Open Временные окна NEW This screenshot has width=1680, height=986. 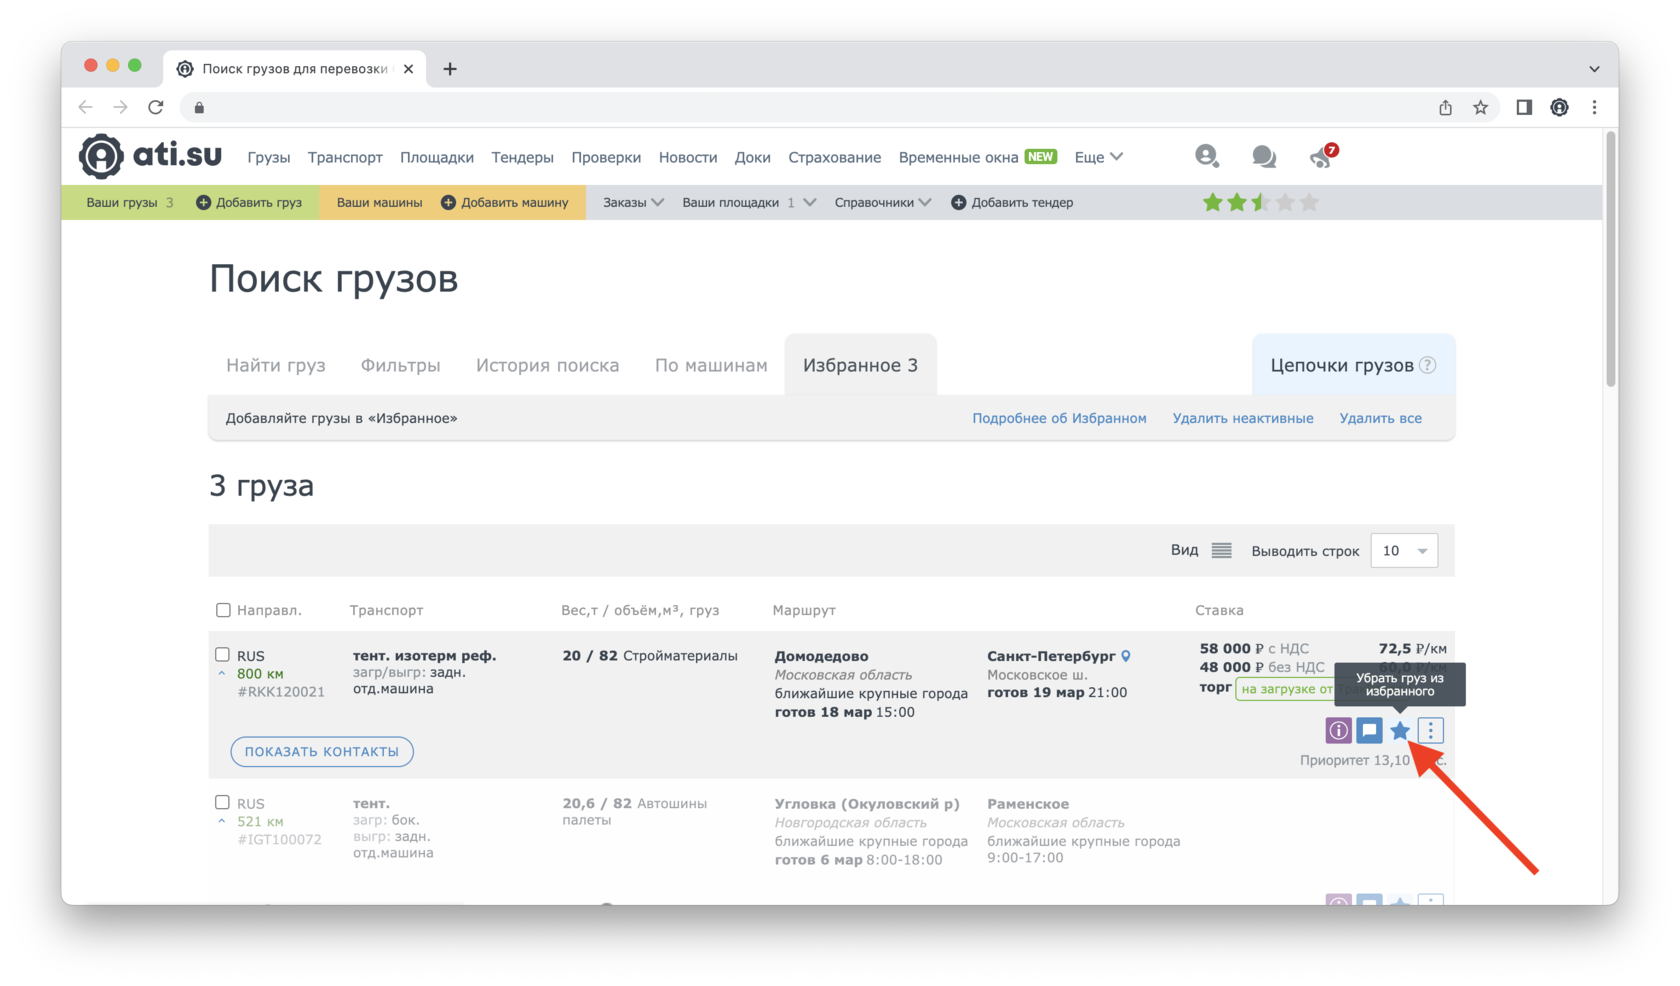(978, 157)
